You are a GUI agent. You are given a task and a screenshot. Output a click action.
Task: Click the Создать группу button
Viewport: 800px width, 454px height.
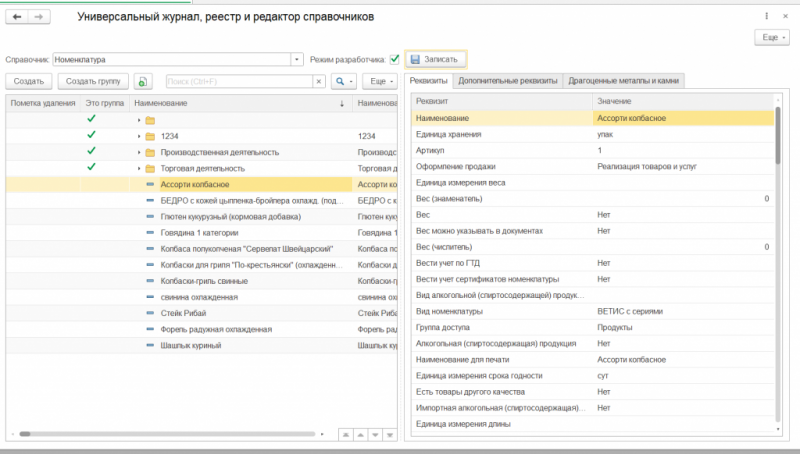point(93,82)
